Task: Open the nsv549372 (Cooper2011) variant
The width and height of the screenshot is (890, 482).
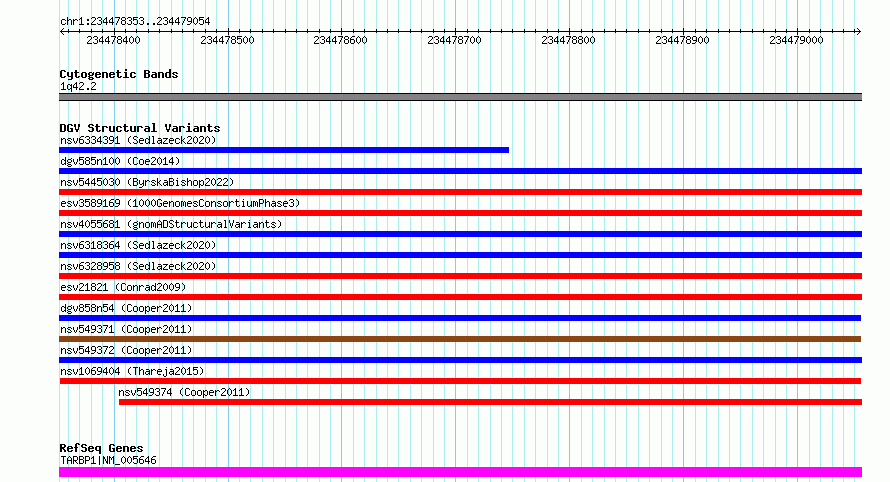Action: (x=126, y=350)
